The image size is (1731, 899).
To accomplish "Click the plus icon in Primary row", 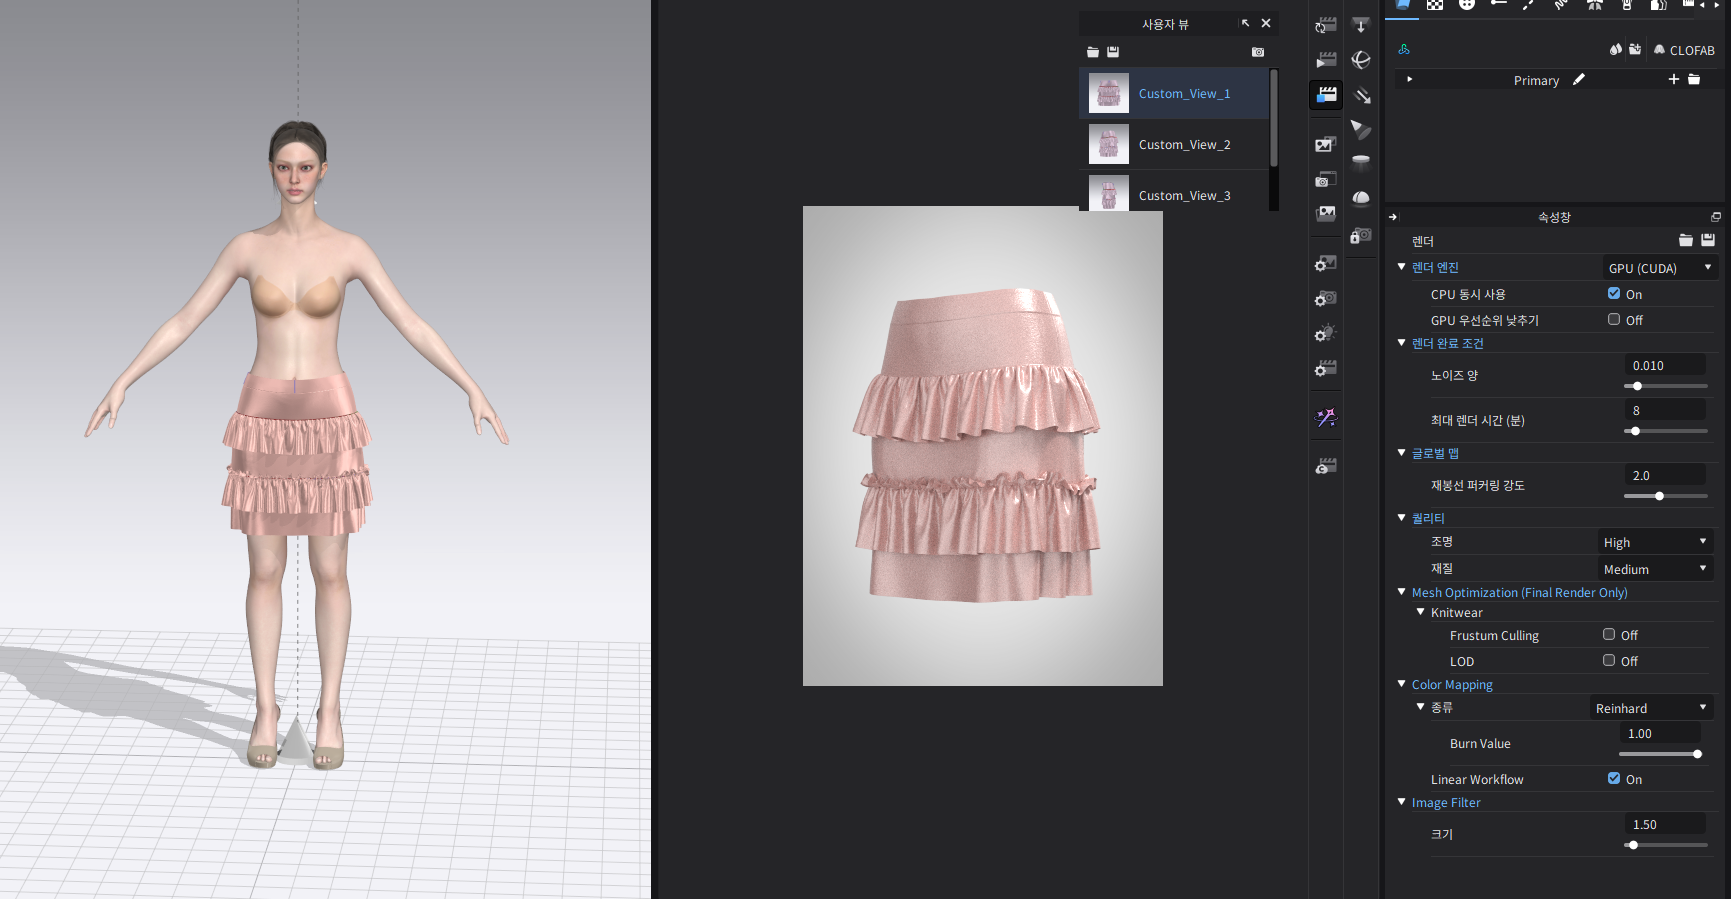I will 1674,80.
